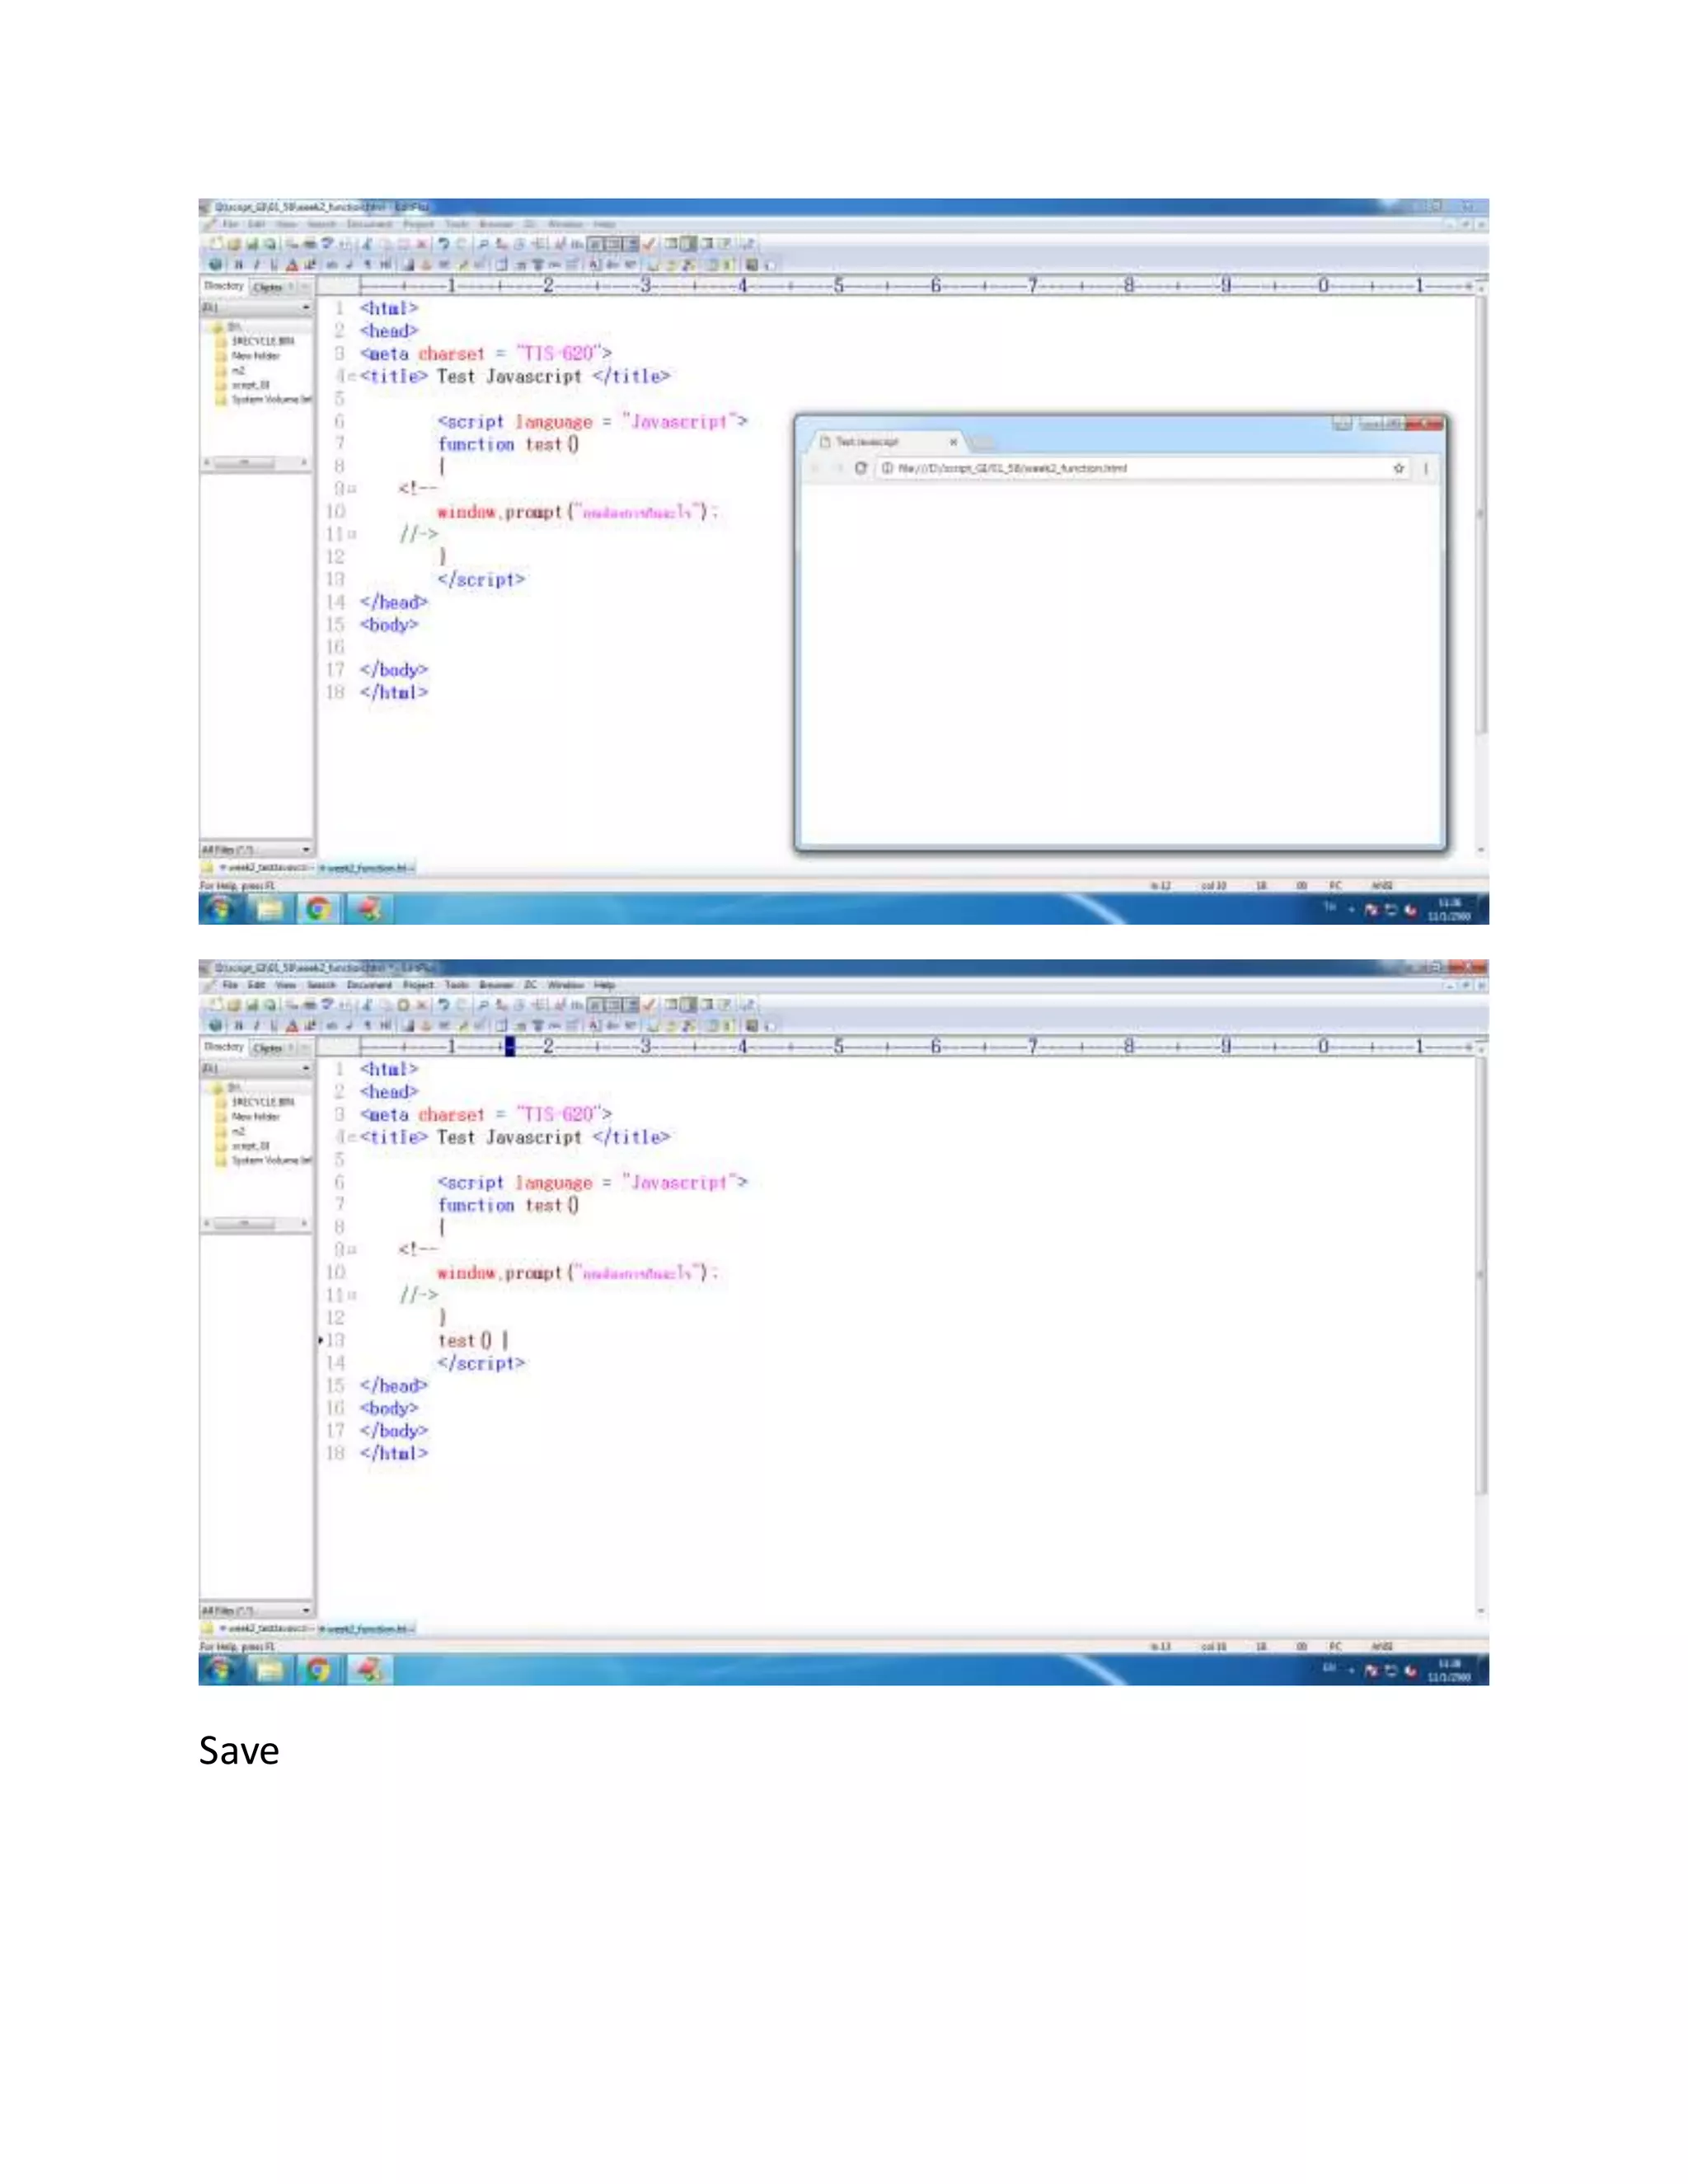Open the drive selector dropdown in the upper Directory panel

click(x=306, y=308)
